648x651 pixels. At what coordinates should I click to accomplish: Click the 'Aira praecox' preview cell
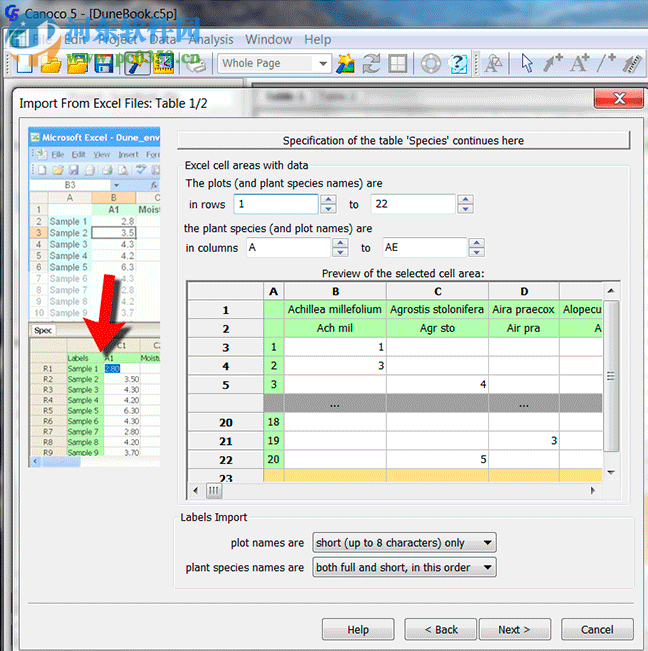(523, 309)
